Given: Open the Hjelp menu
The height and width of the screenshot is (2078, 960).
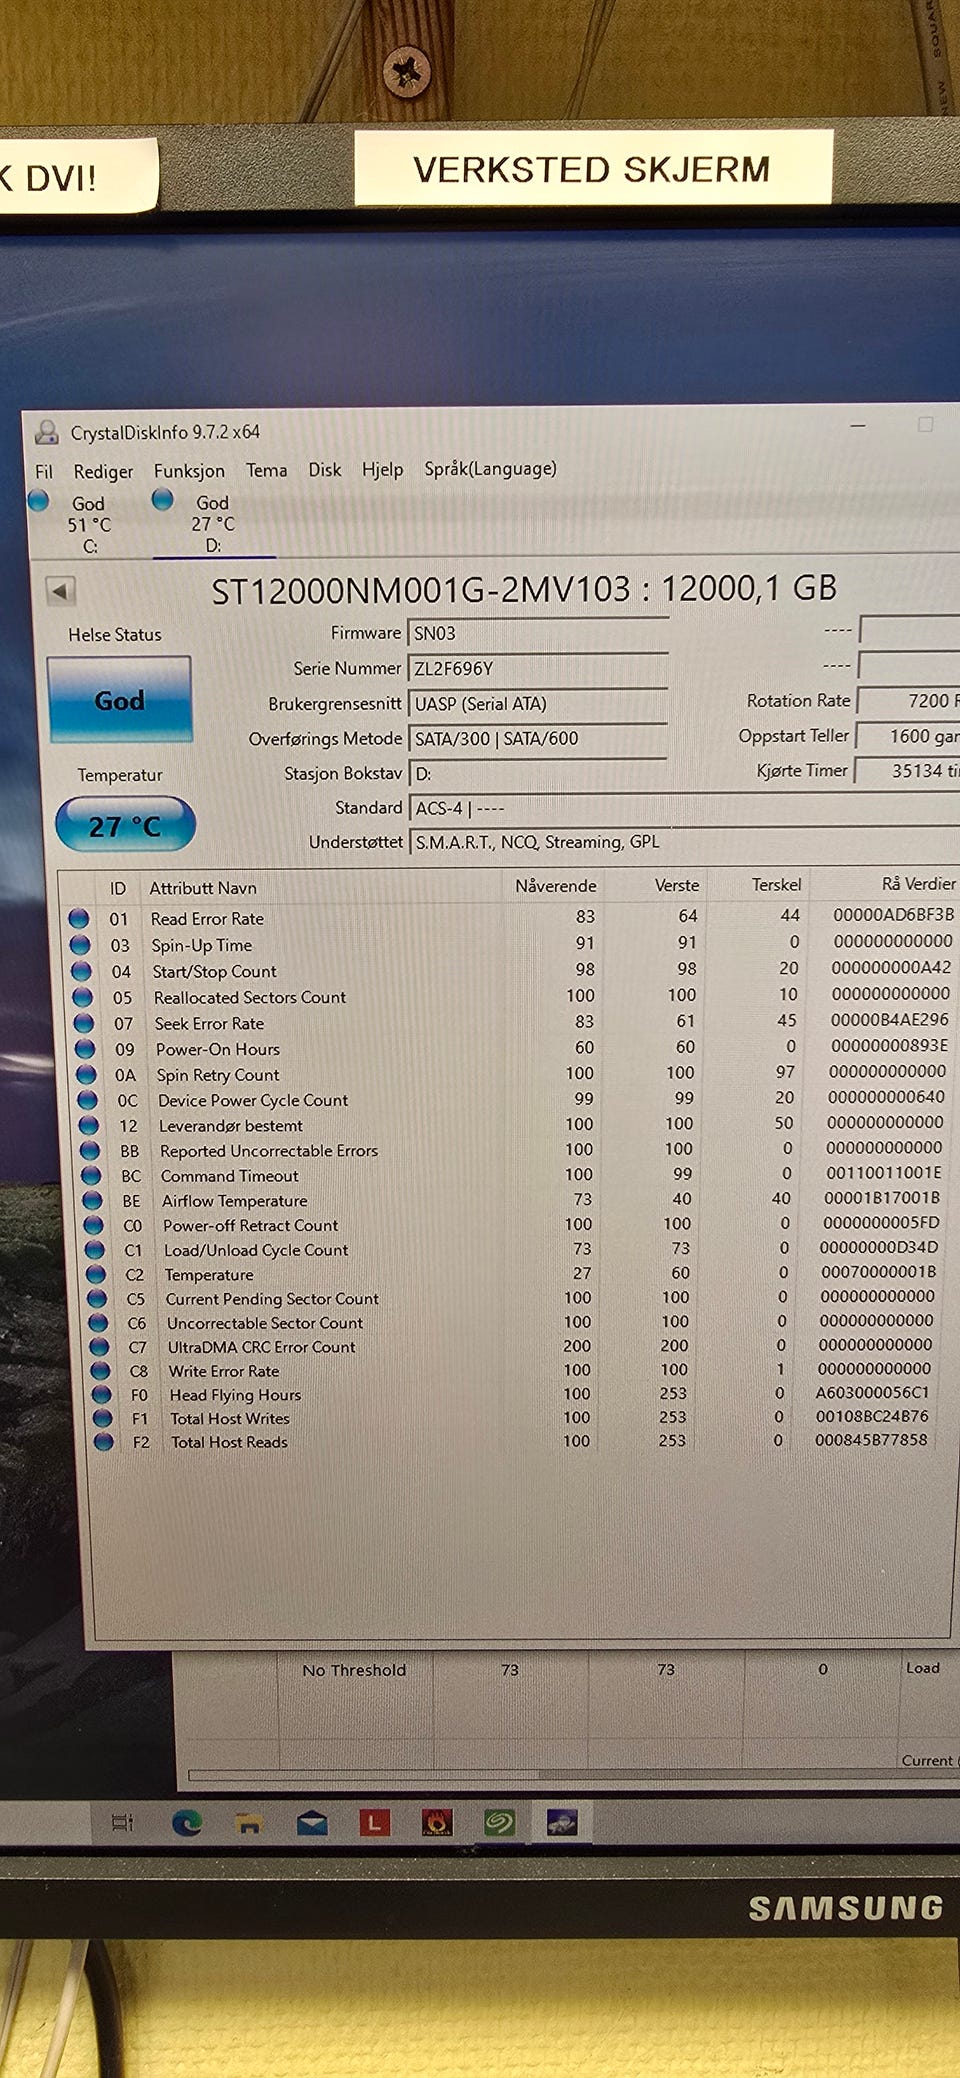Looking at the screenshot, I should (x=382, y=469).
